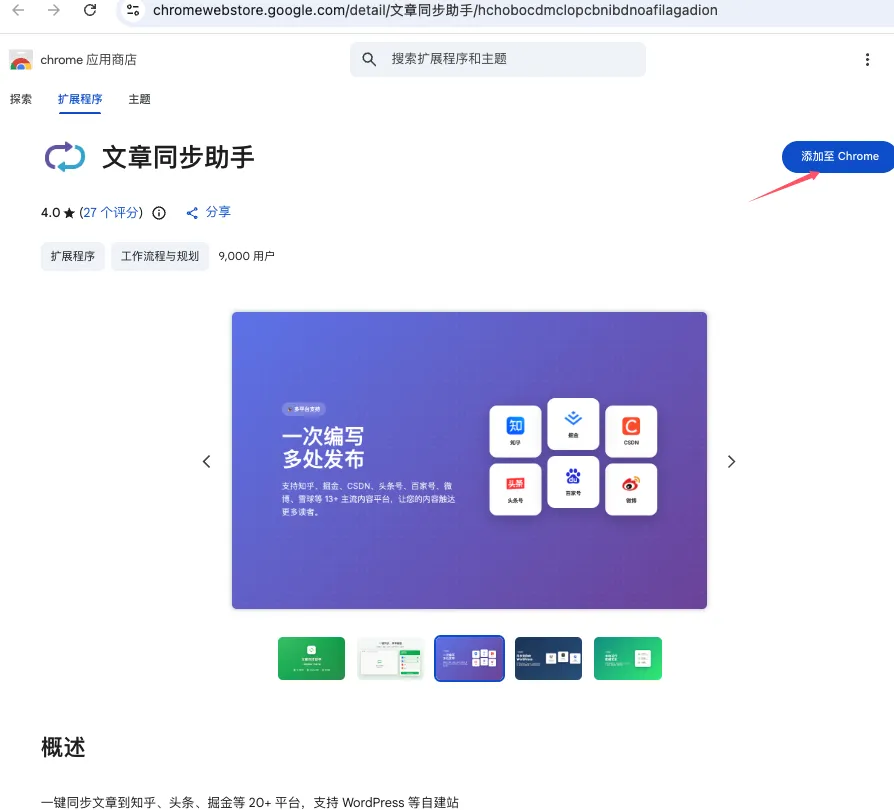
Task: Select the fourth dark blue thumbnail
Action: pyautogui.click(x=548, y=658)
